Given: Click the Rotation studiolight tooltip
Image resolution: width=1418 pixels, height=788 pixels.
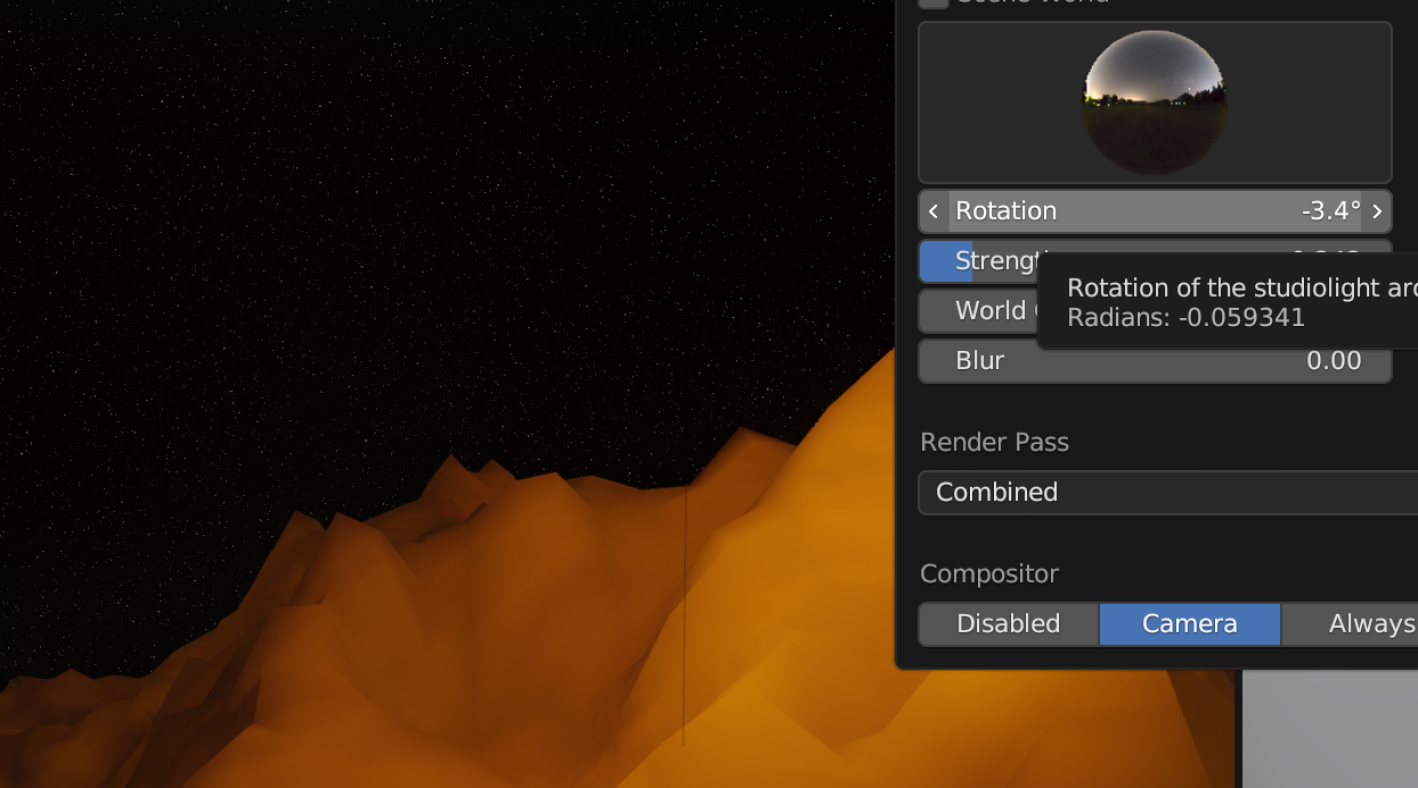Looking at the screenshot, I should pyautogui.click(x=1240, y=288).
